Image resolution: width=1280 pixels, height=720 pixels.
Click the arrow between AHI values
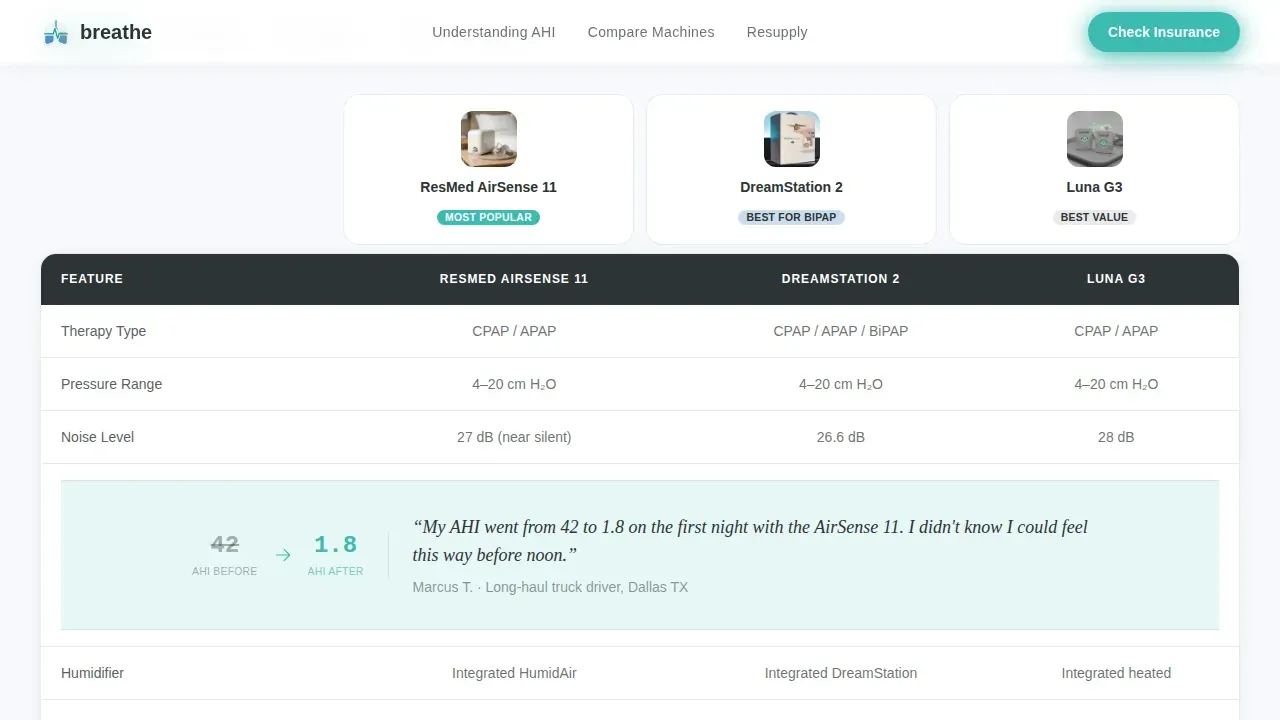point(283,555)
